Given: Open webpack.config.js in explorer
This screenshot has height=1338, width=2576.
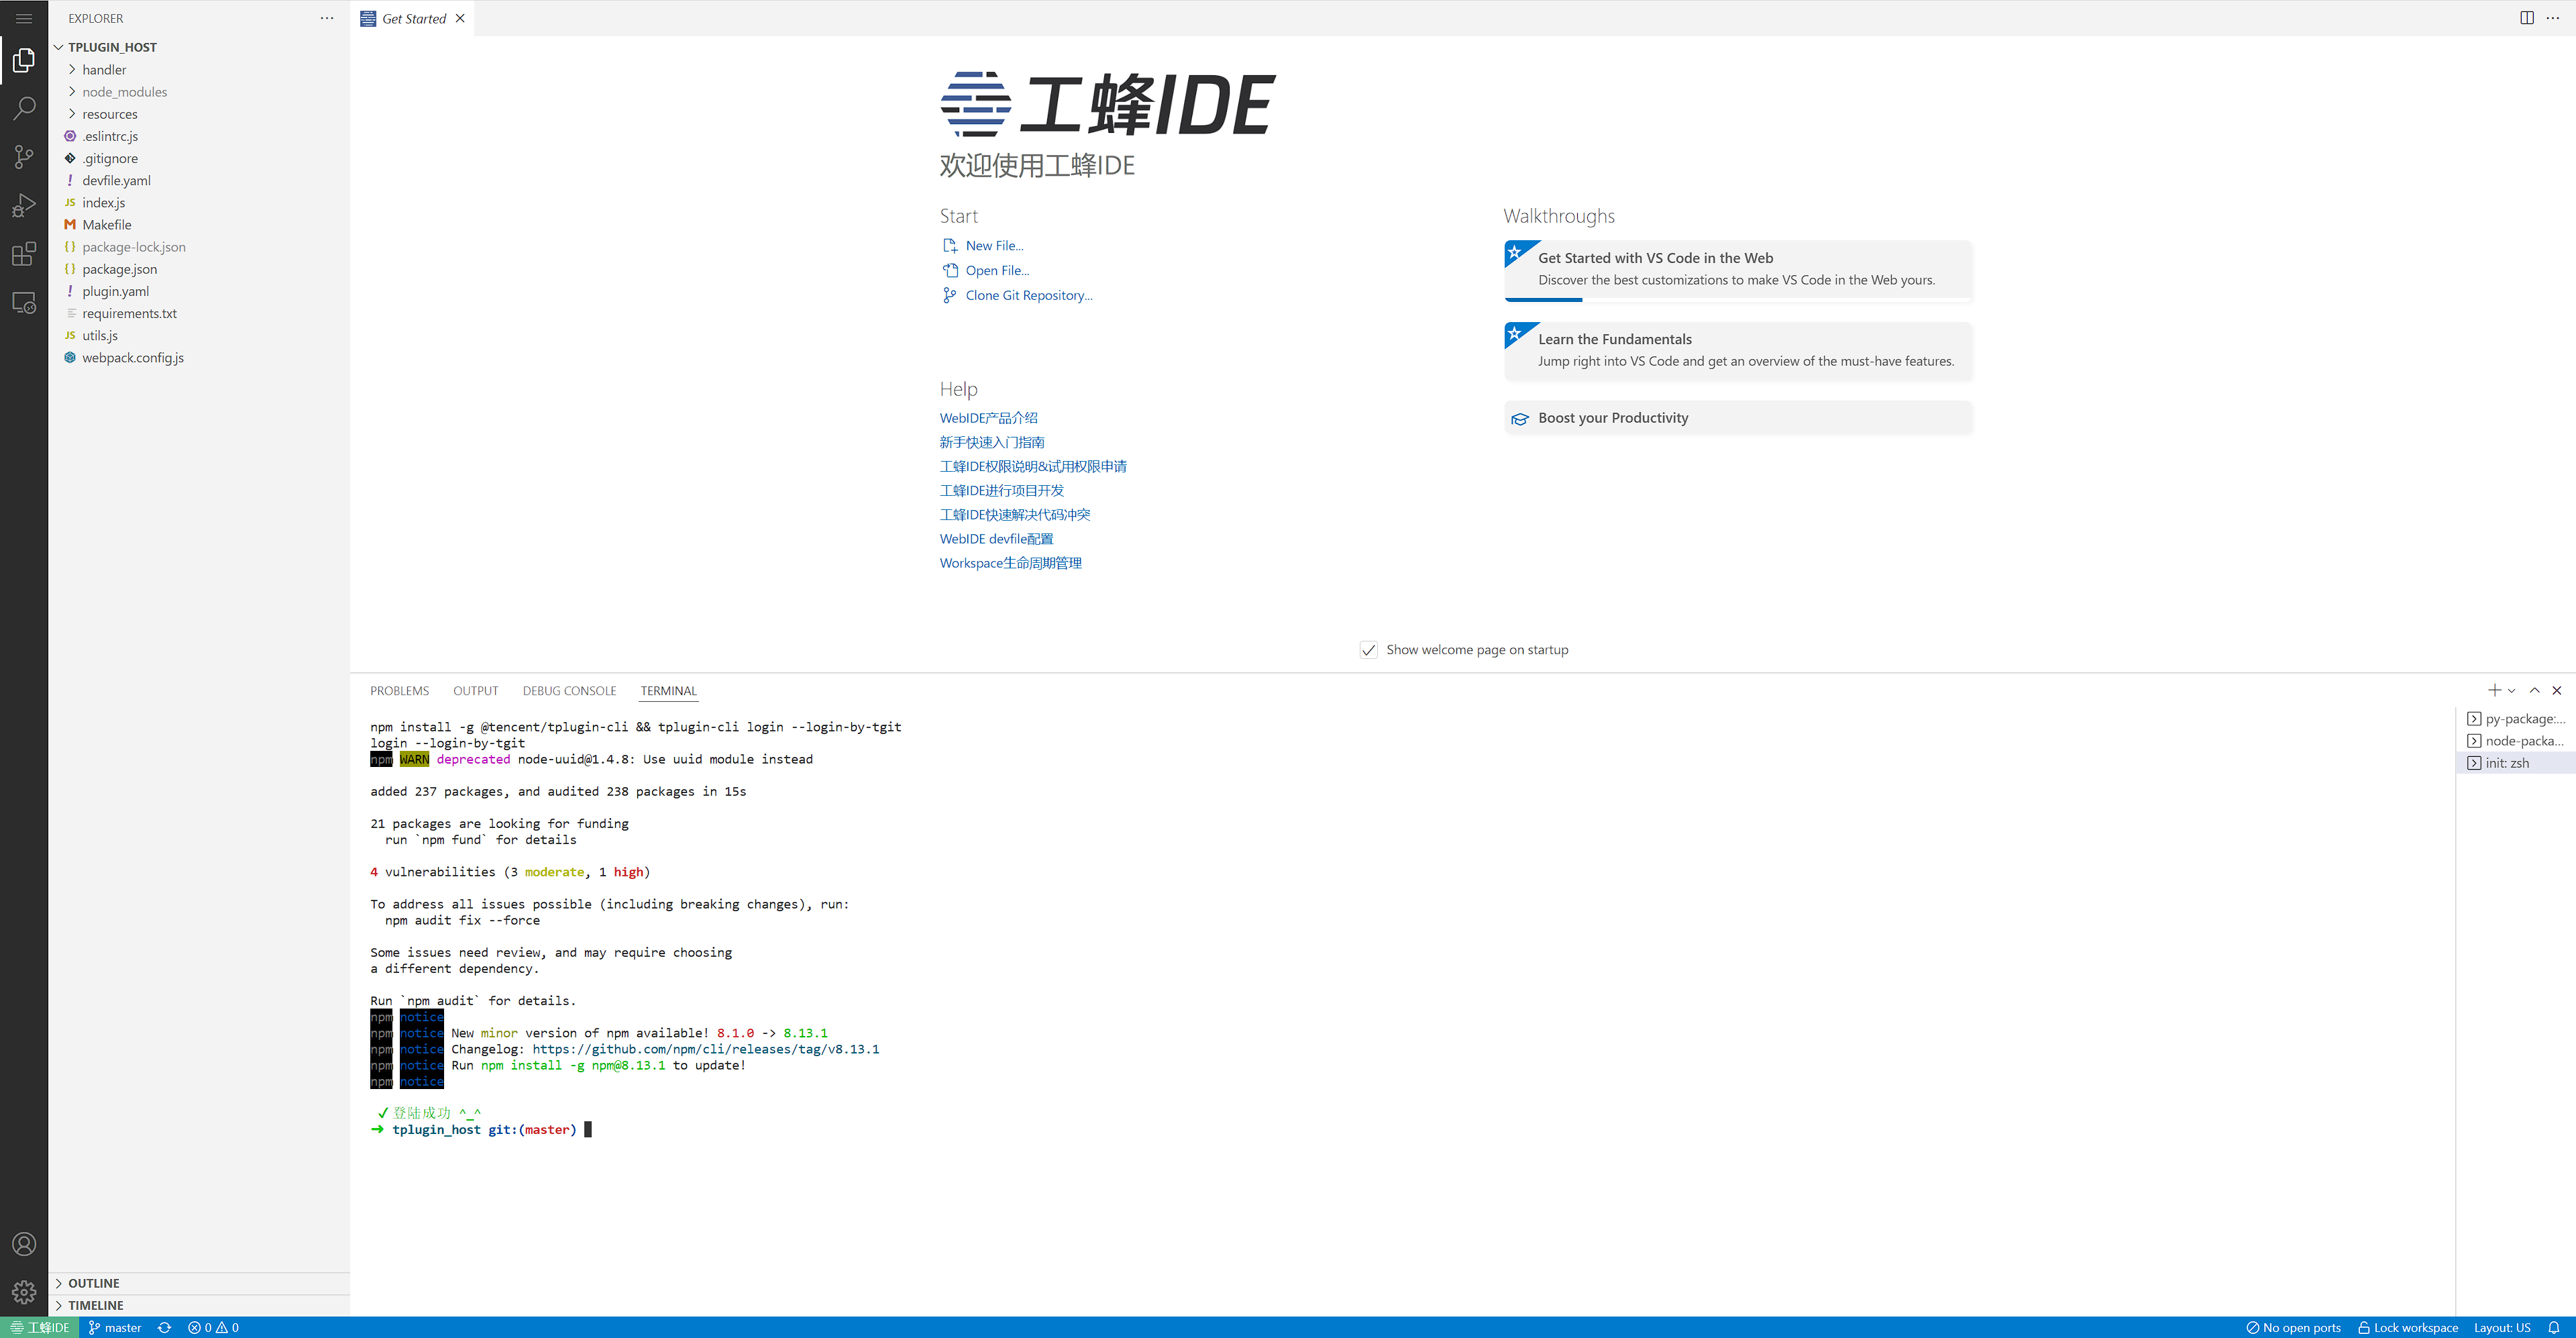Looking at the screenshot, I should tap(199, 357).
